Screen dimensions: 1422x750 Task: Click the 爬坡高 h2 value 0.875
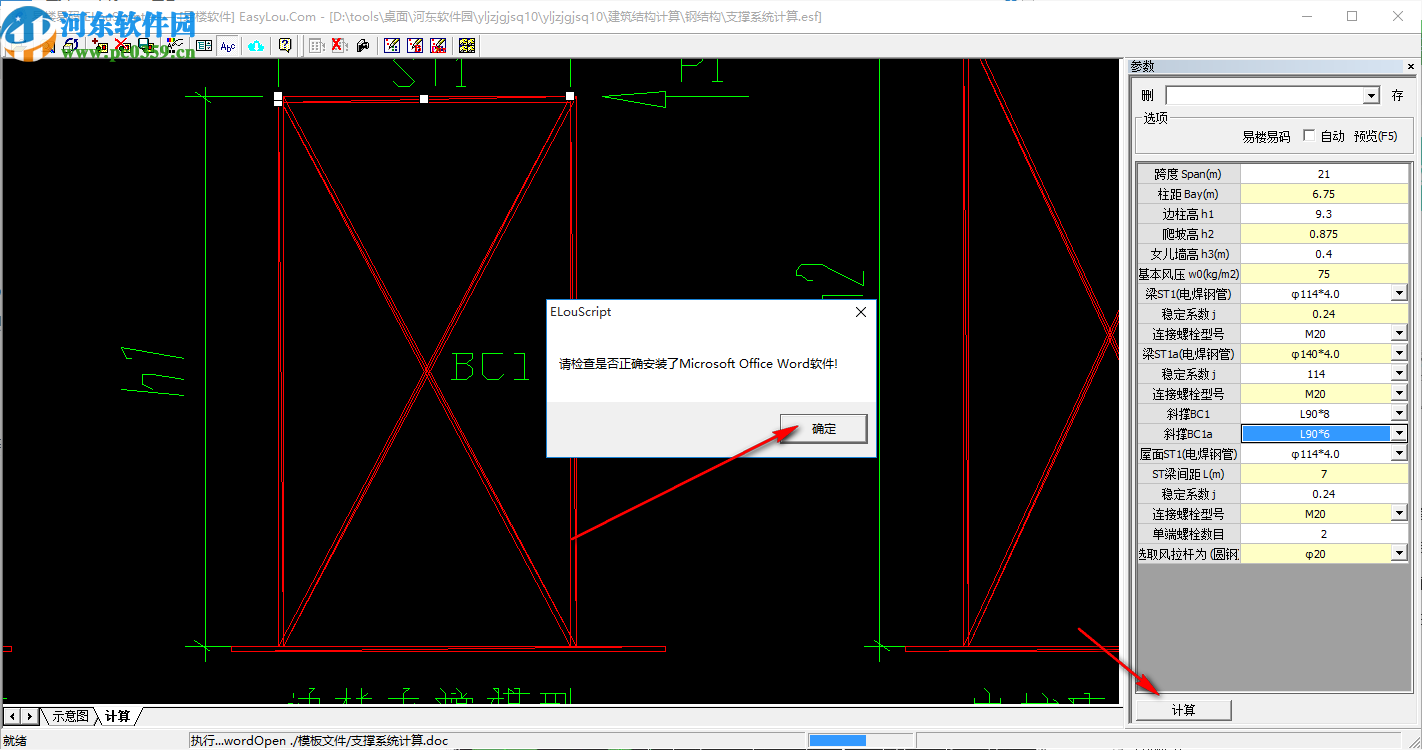[1324, 234]
